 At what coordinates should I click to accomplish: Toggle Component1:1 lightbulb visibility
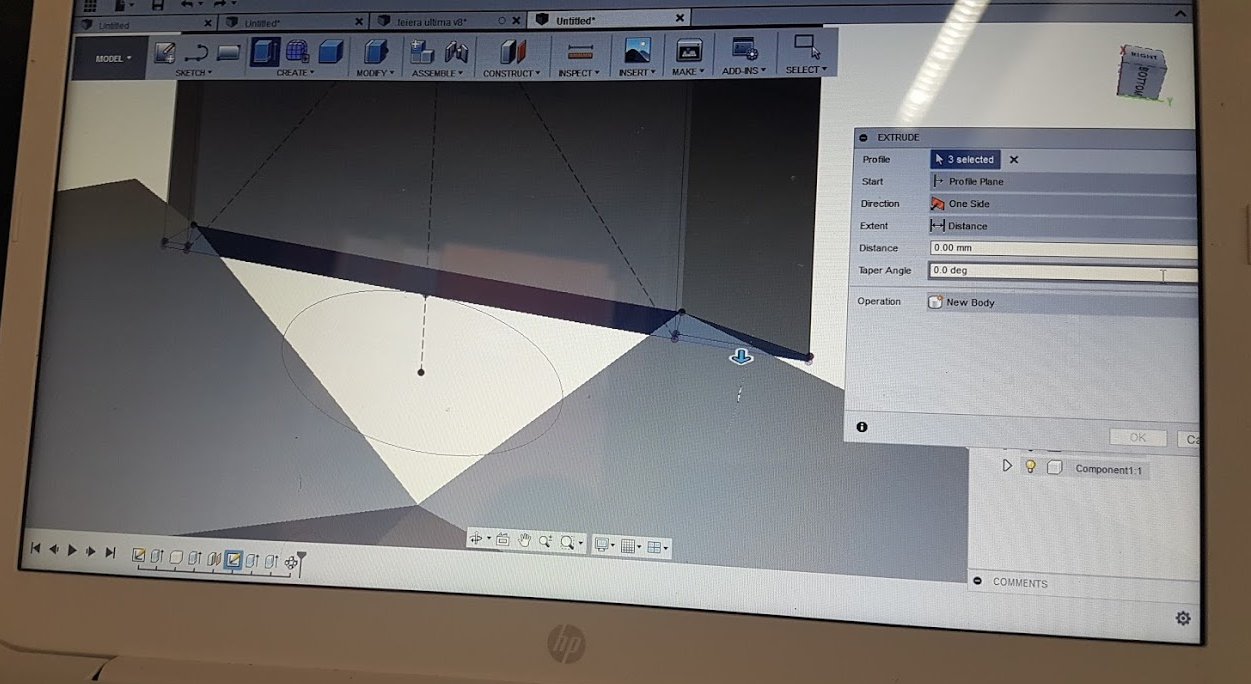pos(1030,466)
